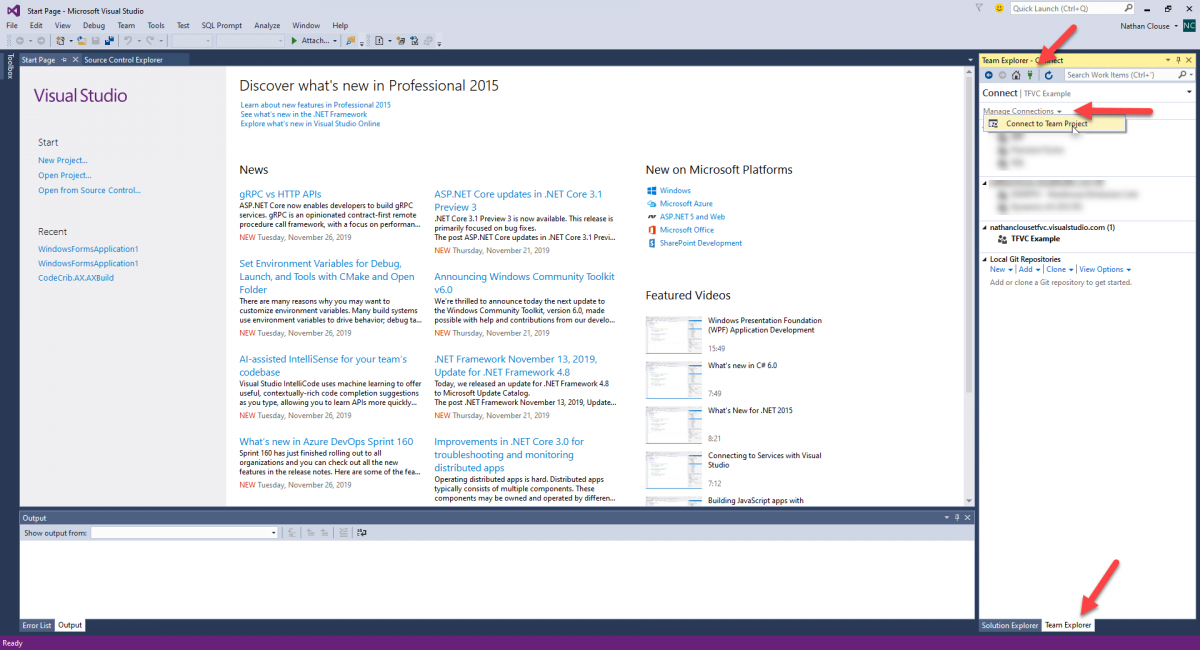Open View Options dropdown in Team Explorer
The width and height of the screenshot is (1200, 650).
click(1104, 270)
